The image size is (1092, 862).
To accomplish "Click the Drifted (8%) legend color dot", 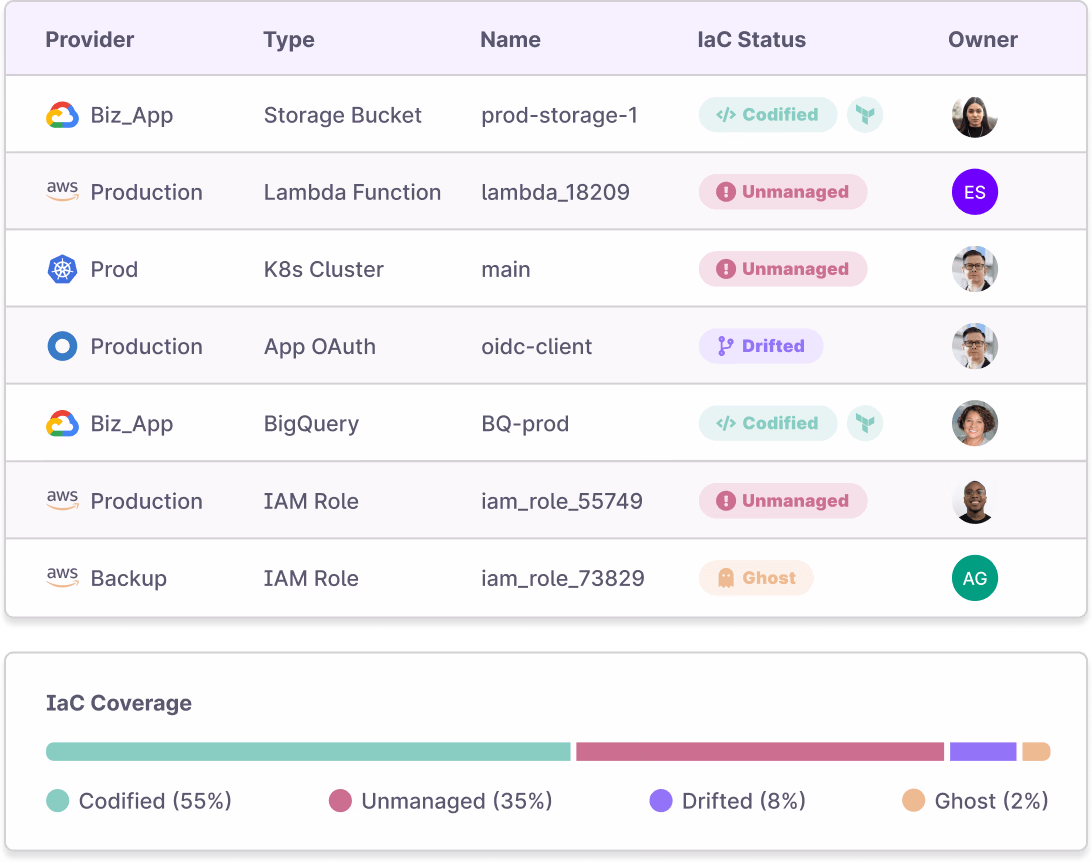I will point(661,801).
